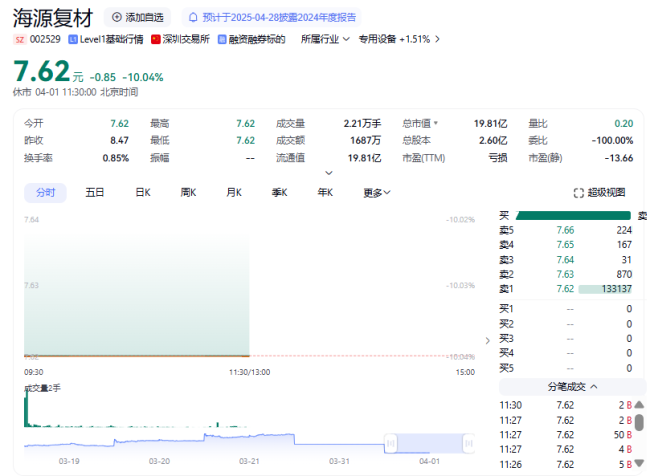This screenshot has height=476, width=650.
Task: Click right handle of range slider
Action: (469, 444)
